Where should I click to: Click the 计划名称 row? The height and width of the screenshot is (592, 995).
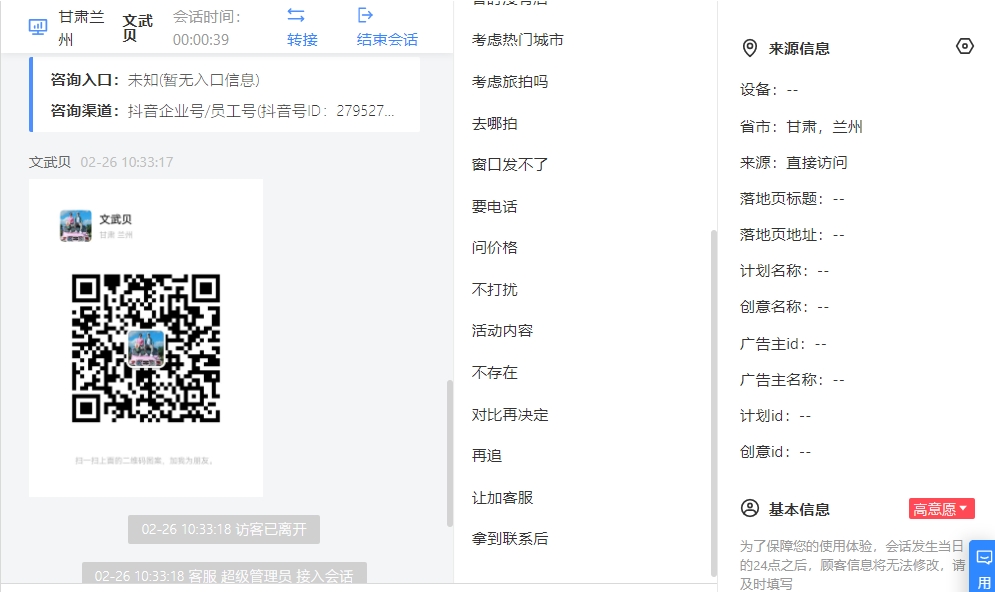point(784,272)
